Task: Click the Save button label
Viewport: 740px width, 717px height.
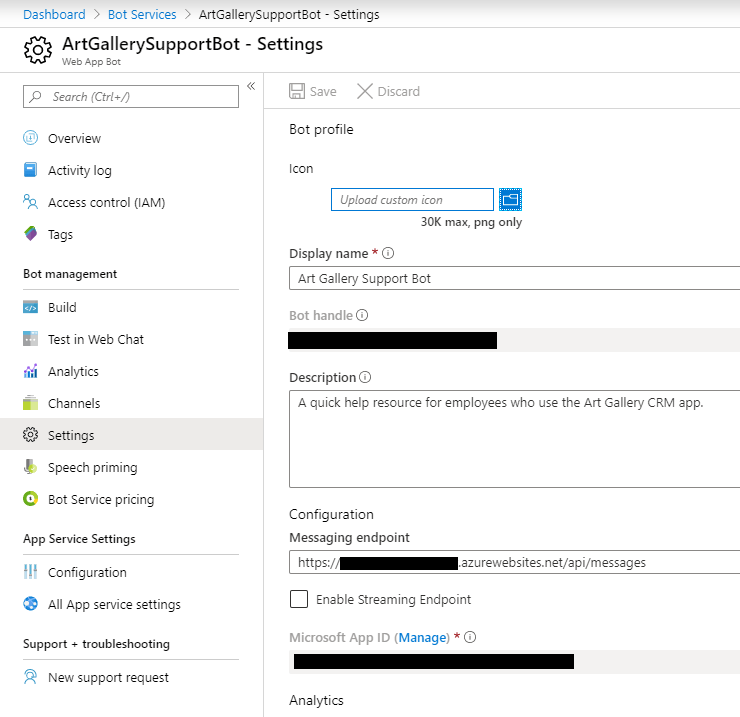Action: click(x=323, y=92)
